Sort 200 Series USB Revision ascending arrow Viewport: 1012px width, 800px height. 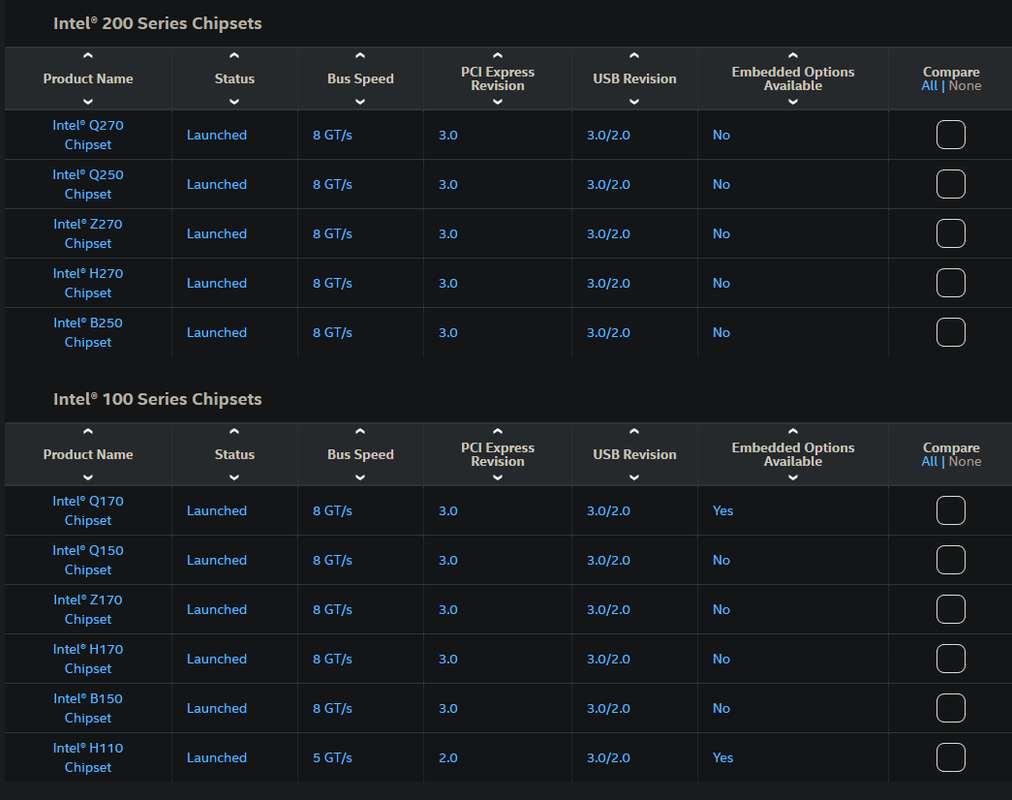tap(634, 56)
